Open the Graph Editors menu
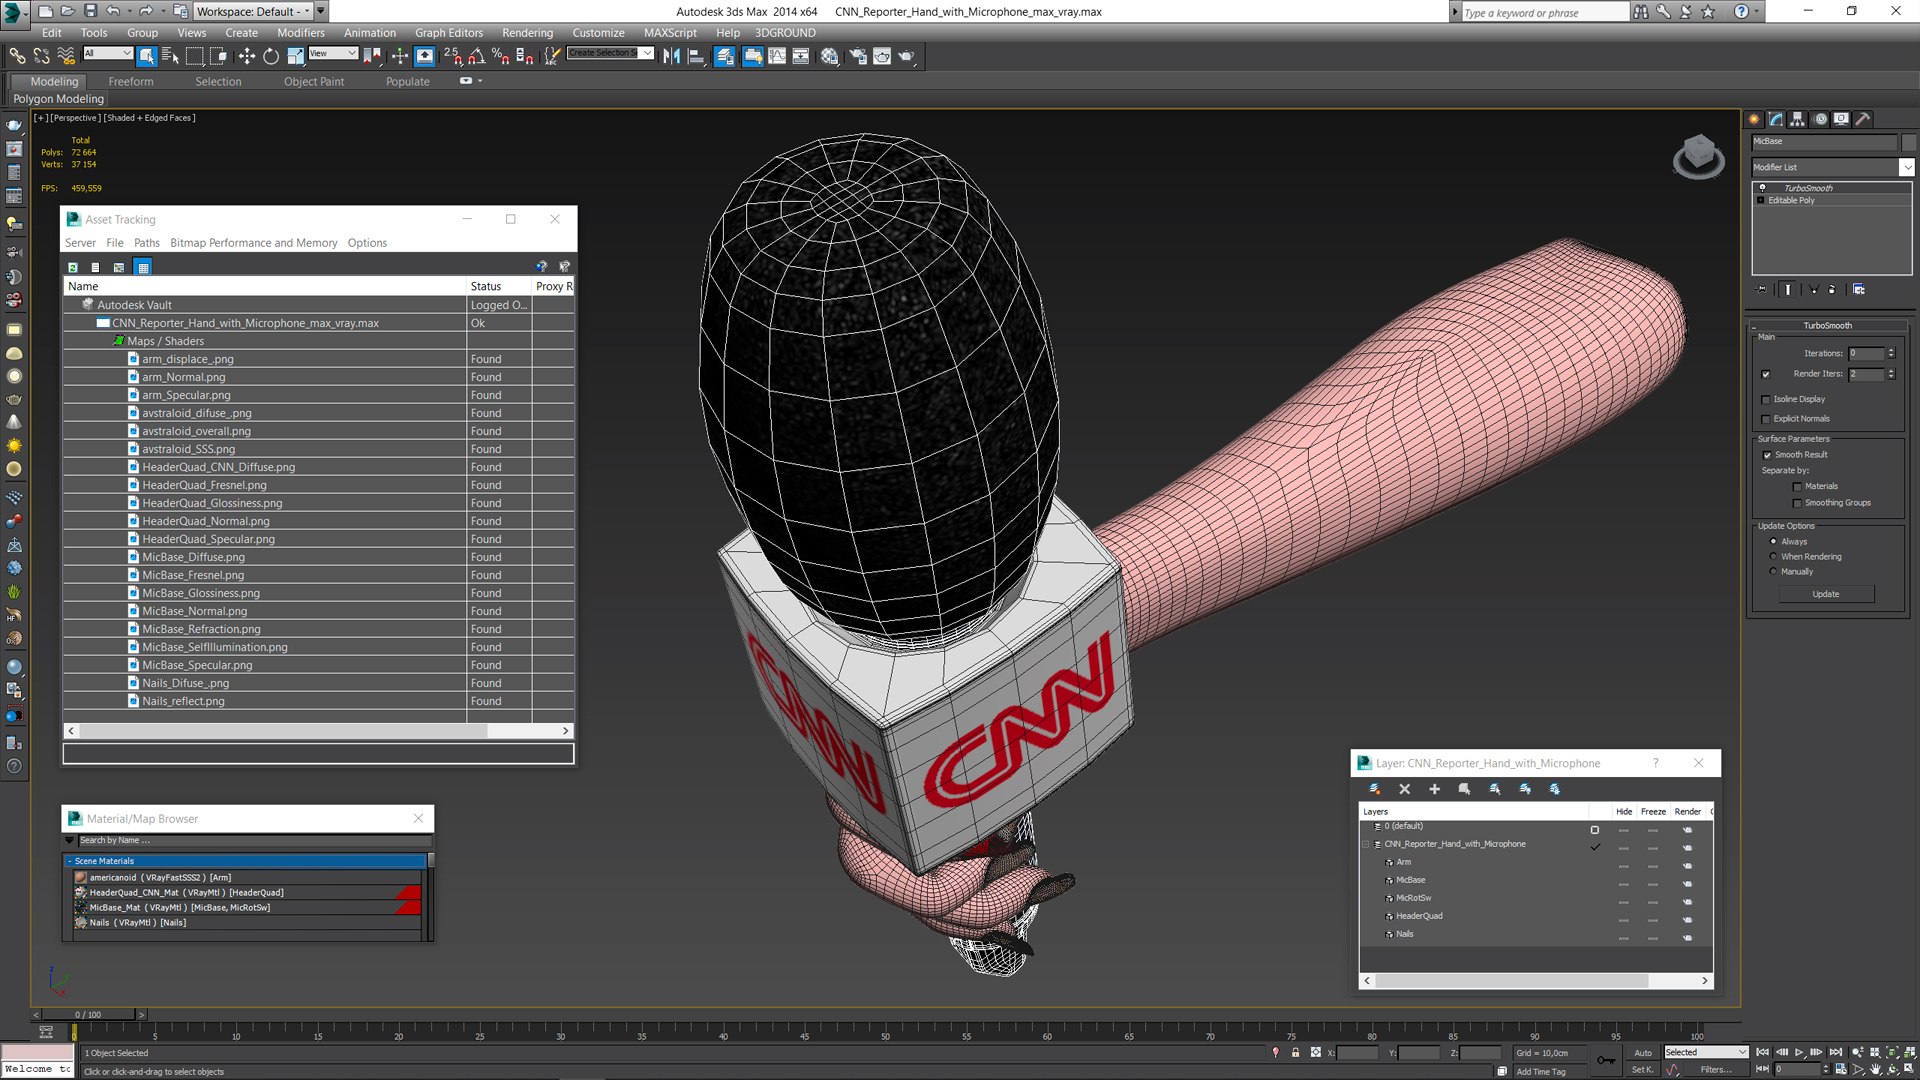Image resolution: width=1920 pixels, height=1080 pixels. 448,32
